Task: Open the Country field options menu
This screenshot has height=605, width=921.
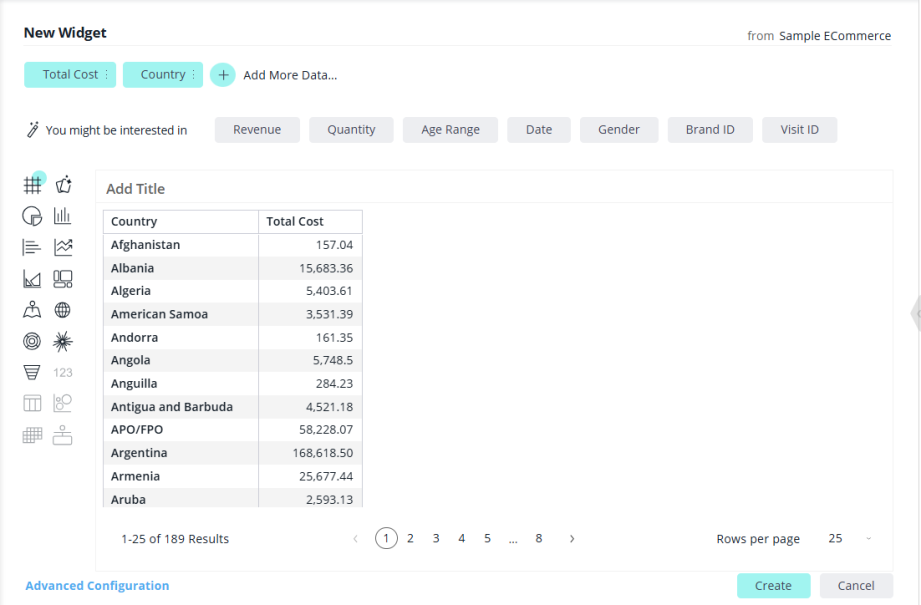Action: point(194,75)
